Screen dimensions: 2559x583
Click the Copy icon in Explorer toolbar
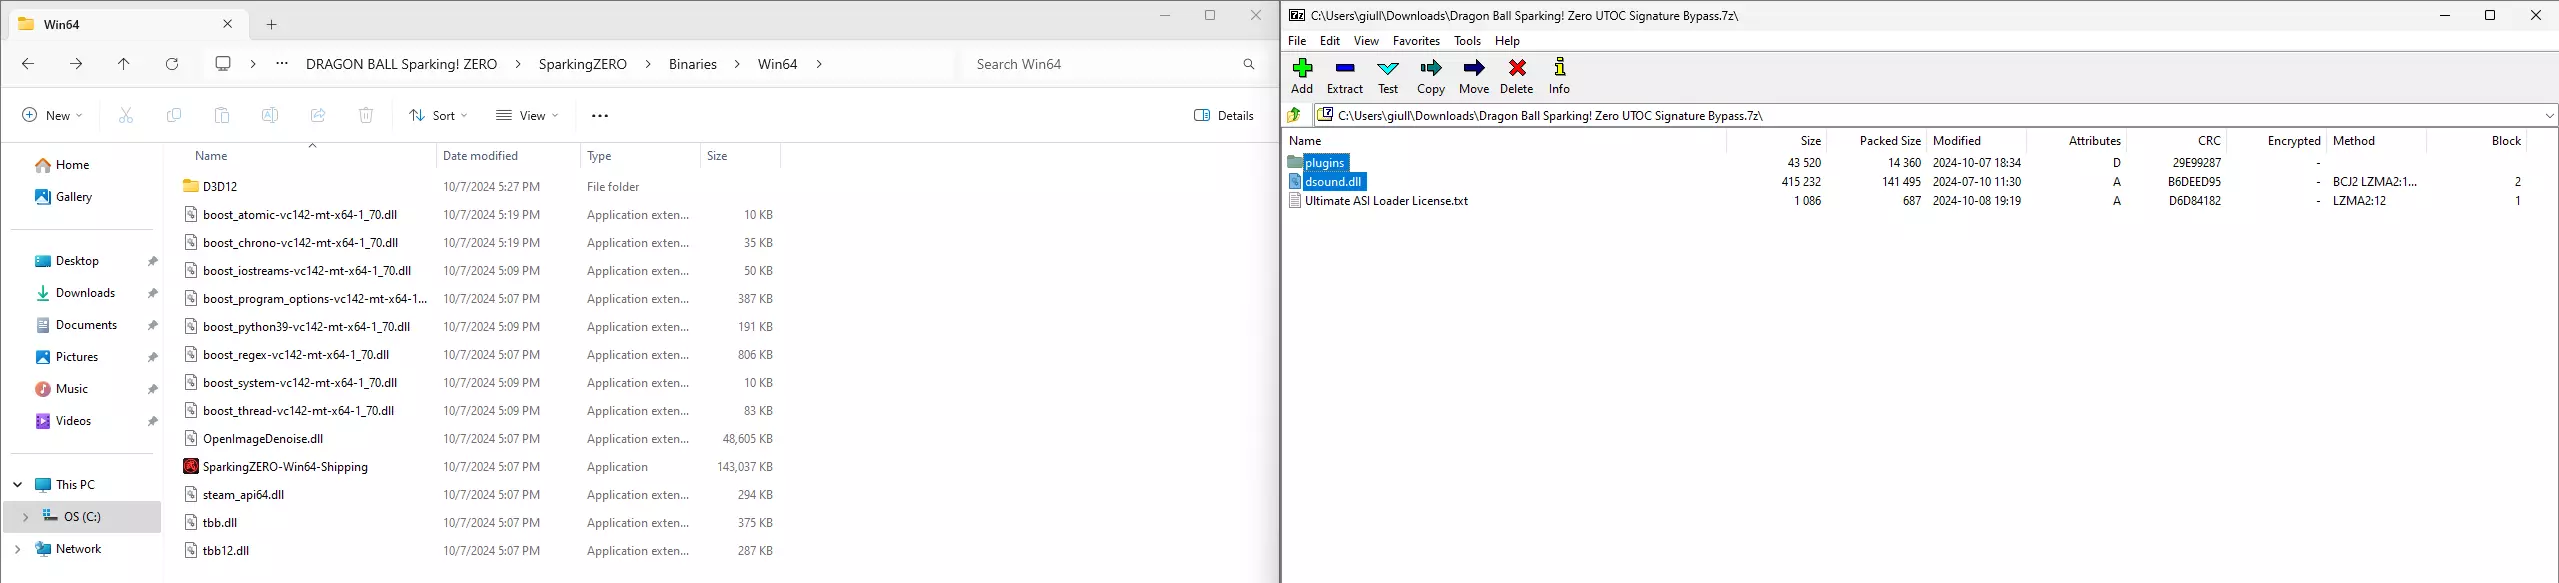pyautogui.click(x=174, y=116)
